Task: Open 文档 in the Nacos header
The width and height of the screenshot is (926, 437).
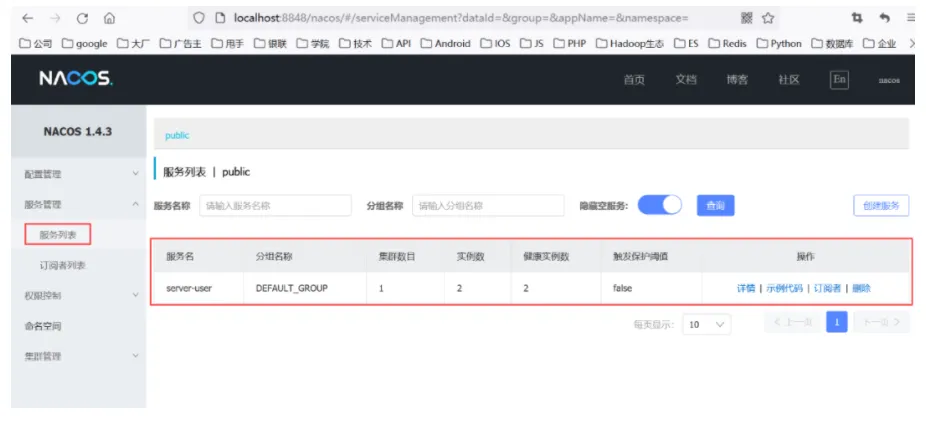Action: click(x=686, y=80)
